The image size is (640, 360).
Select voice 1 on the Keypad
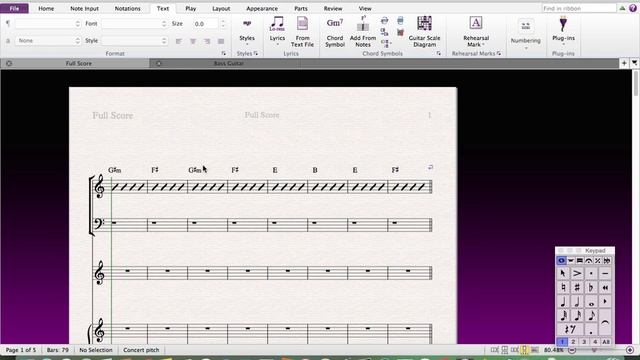point(562,342)
